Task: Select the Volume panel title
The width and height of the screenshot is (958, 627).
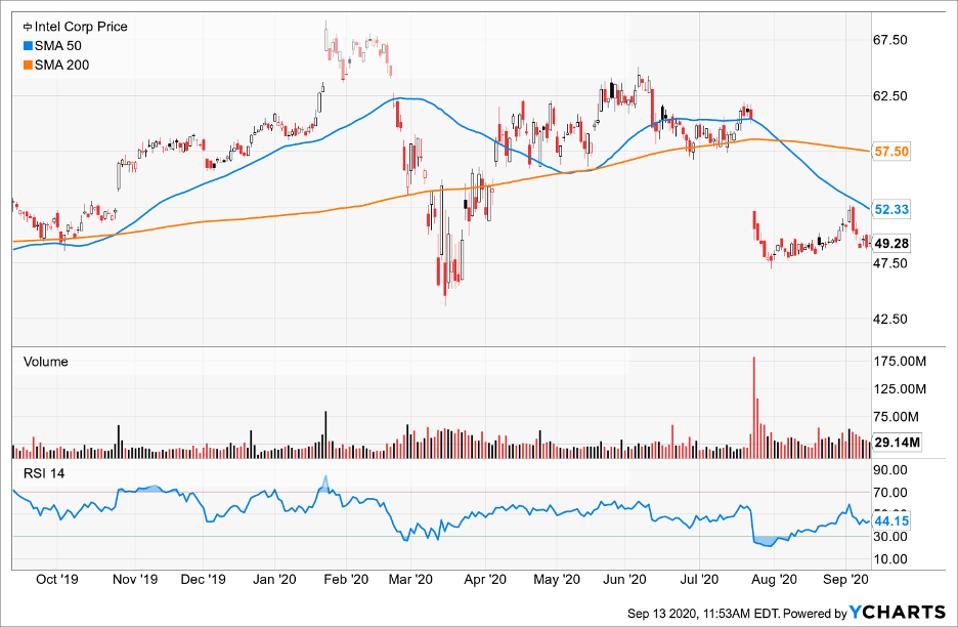Action: click(x=45, y=362)
